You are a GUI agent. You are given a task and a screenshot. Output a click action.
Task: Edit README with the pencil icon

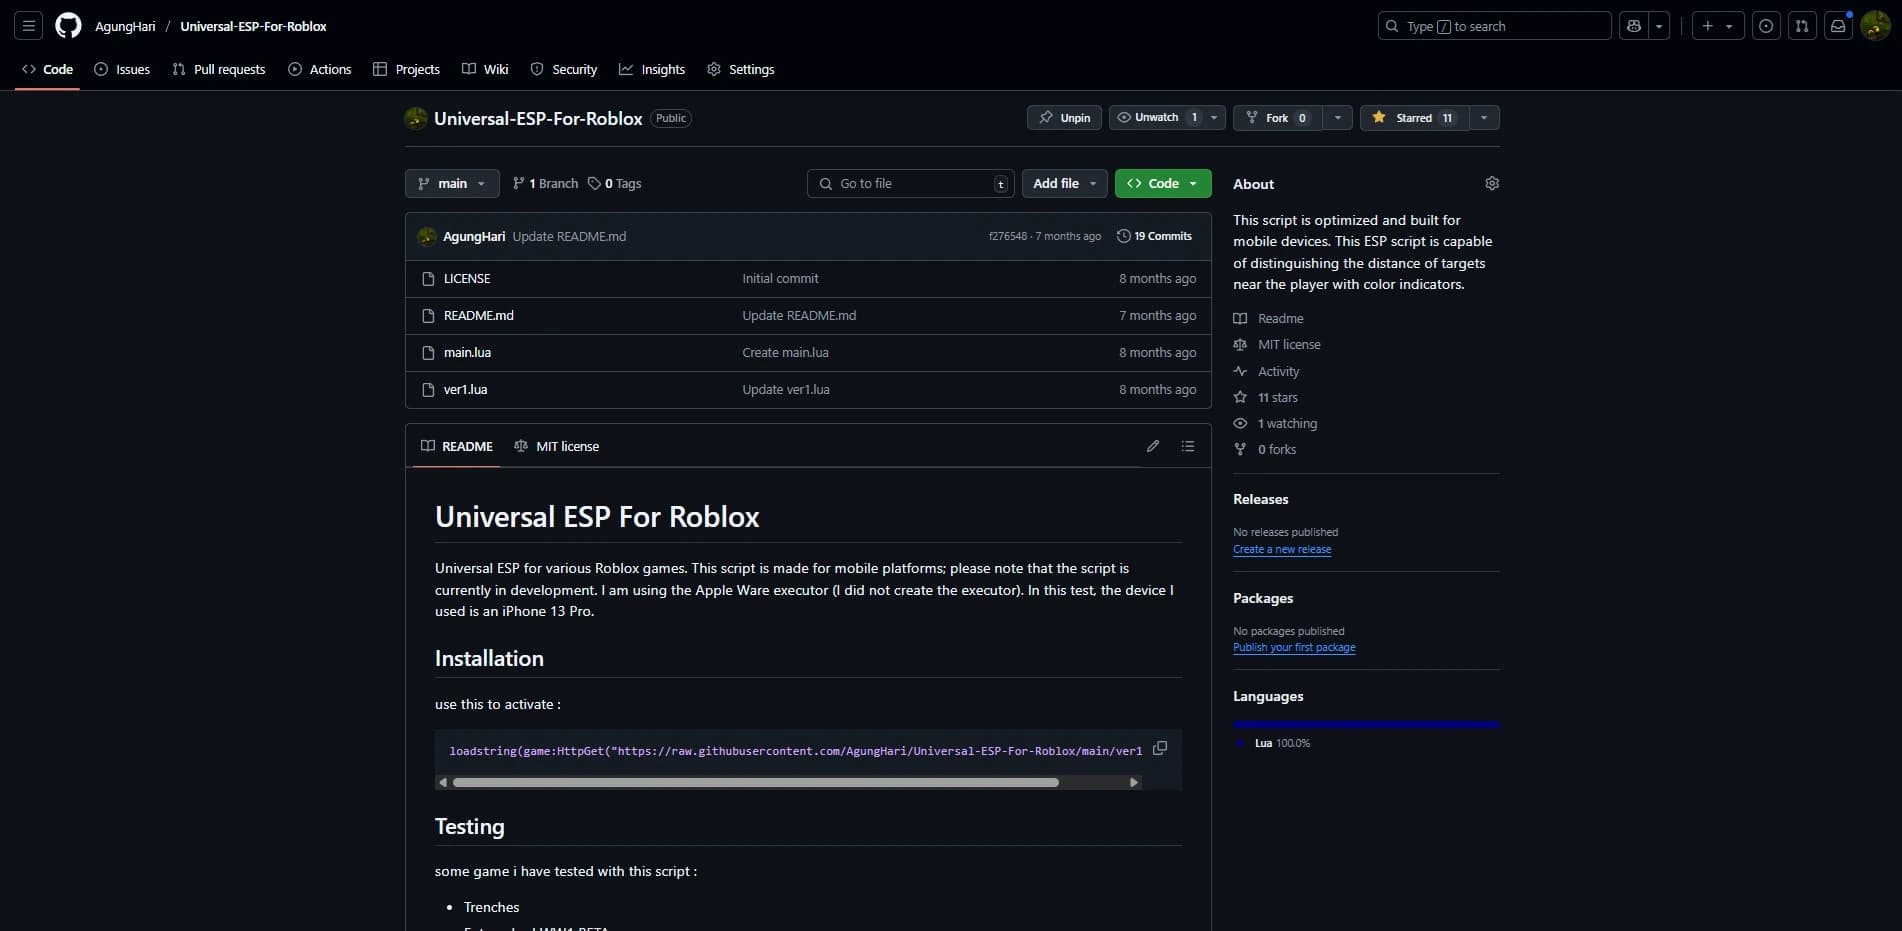click(1153, 446)
